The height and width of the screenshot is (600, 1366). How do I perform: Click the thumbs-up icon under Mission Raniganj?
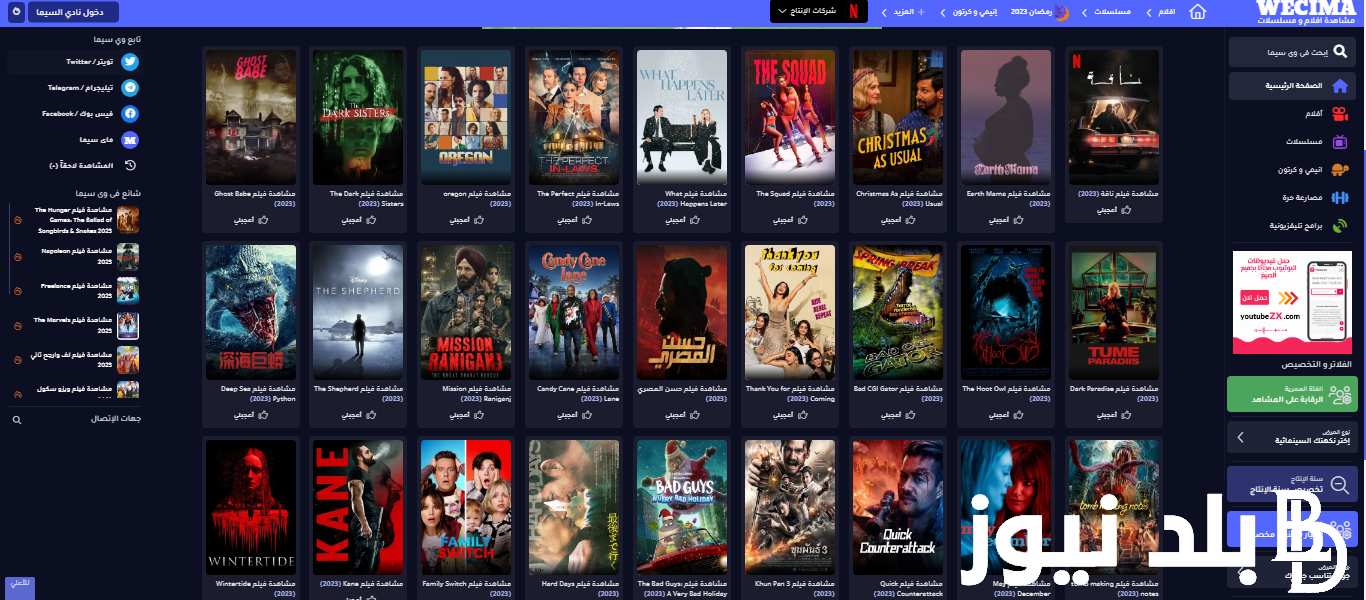478,414
